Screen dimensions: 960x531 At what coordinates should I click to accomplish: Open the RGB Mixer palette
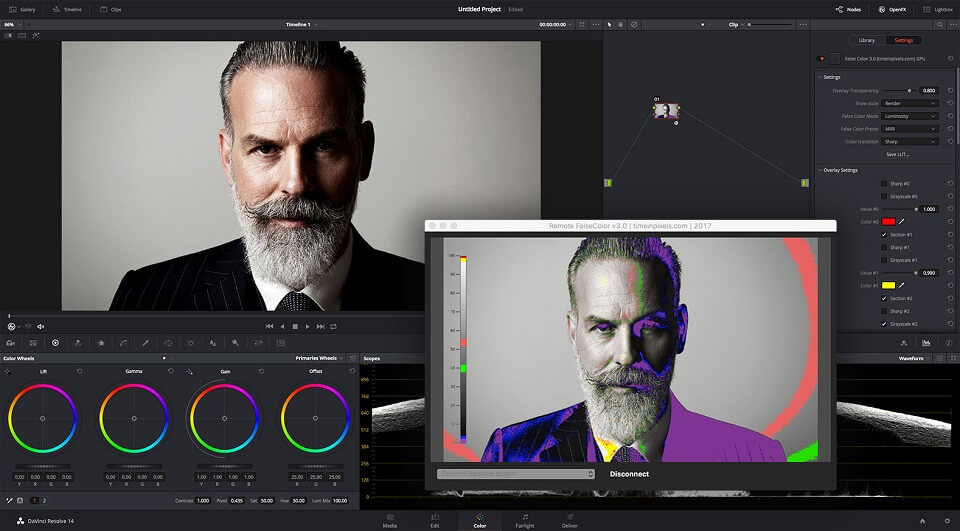(78, 343)
